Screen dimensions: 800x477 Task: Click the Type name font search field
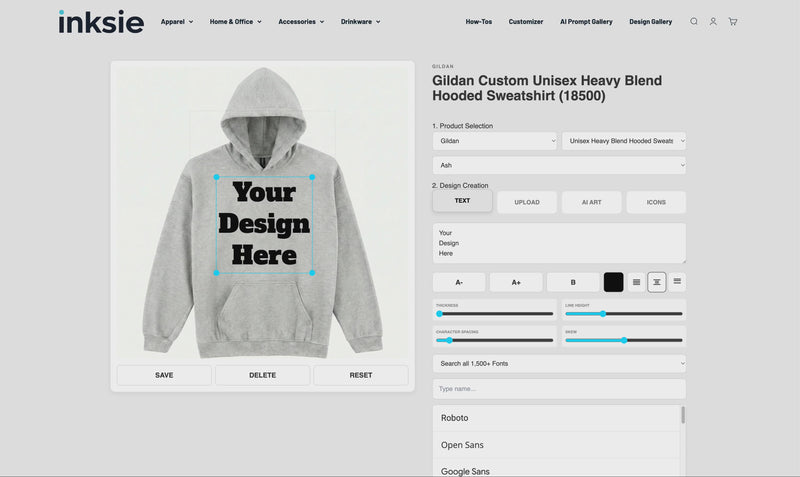559,388
